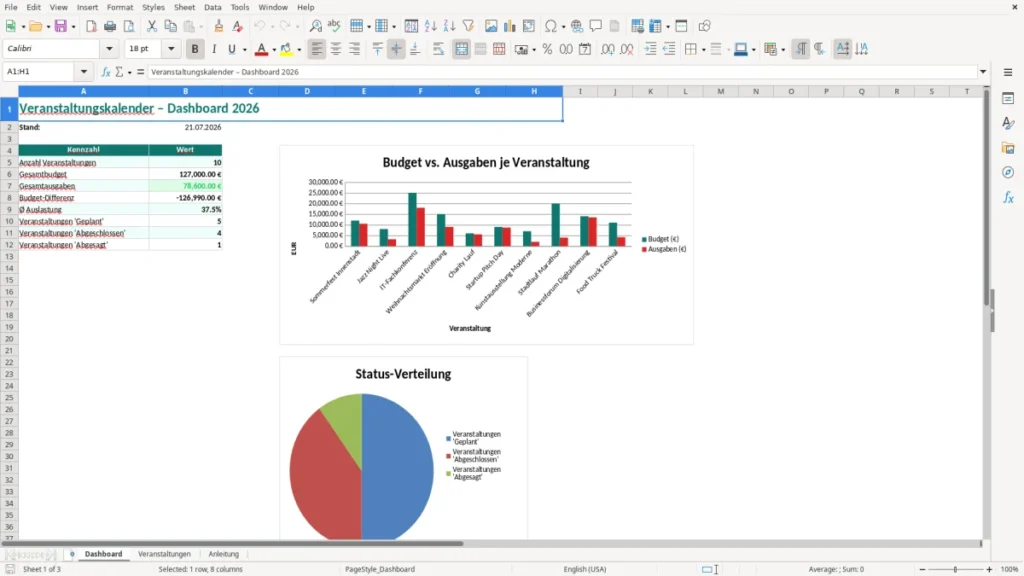Open the Format menu

point(120,7)
